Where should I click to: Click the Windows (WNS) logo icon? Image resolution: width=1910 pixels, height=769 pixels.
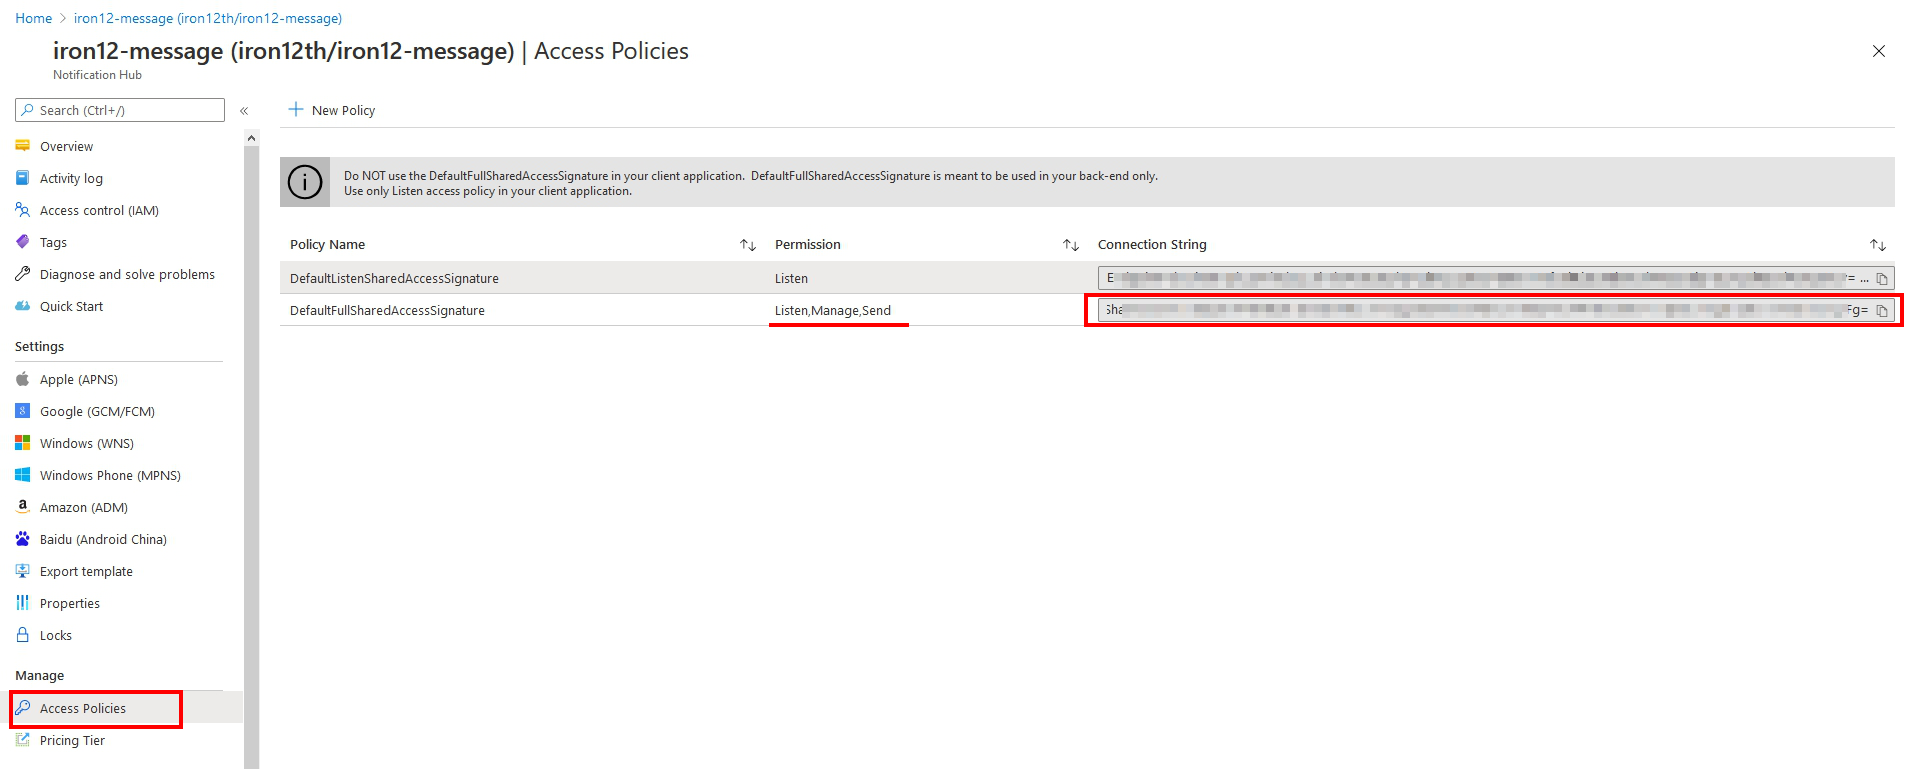[22, 443]
